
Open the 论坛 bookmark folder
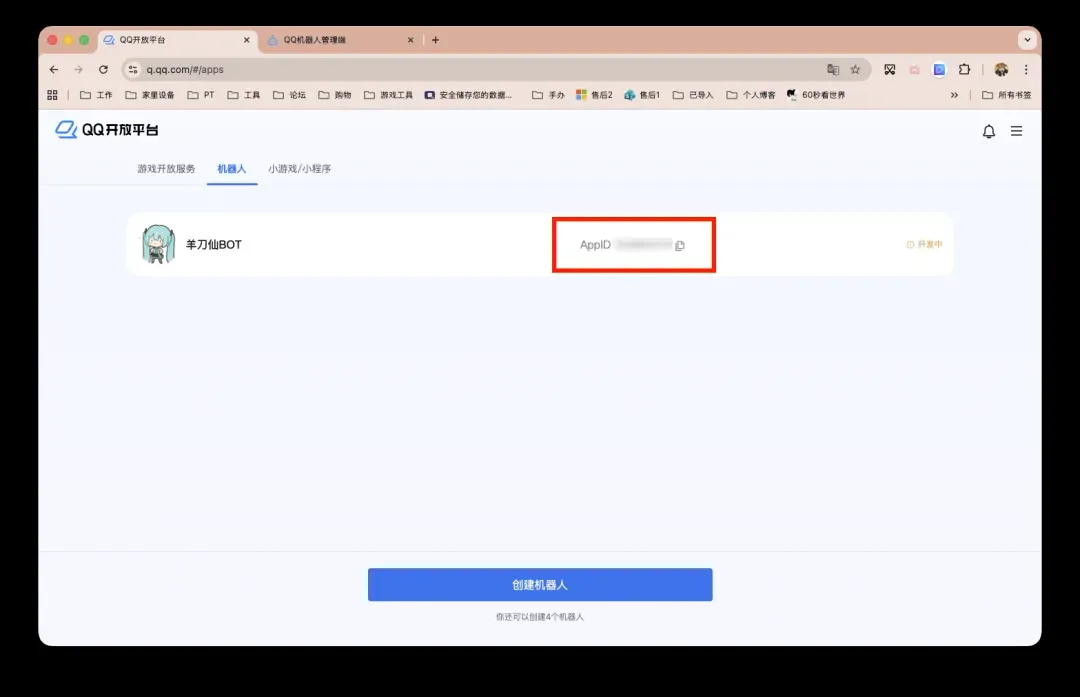click(289, 95)
